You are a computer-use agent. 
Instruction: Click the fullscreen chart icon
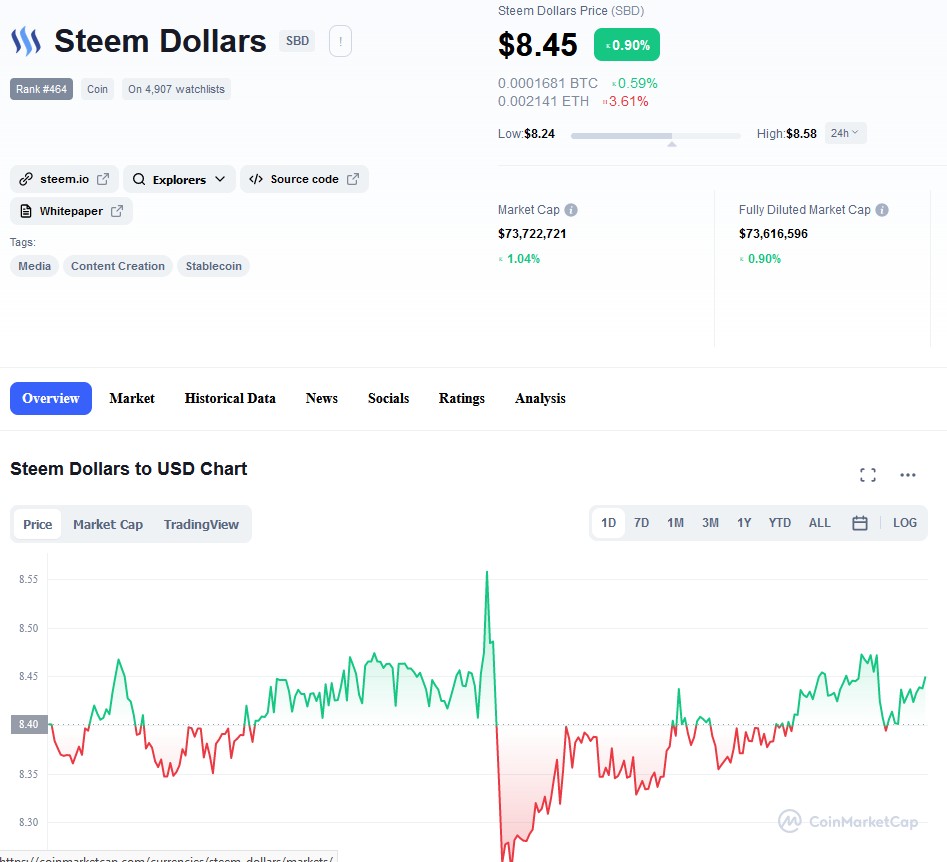868,475
